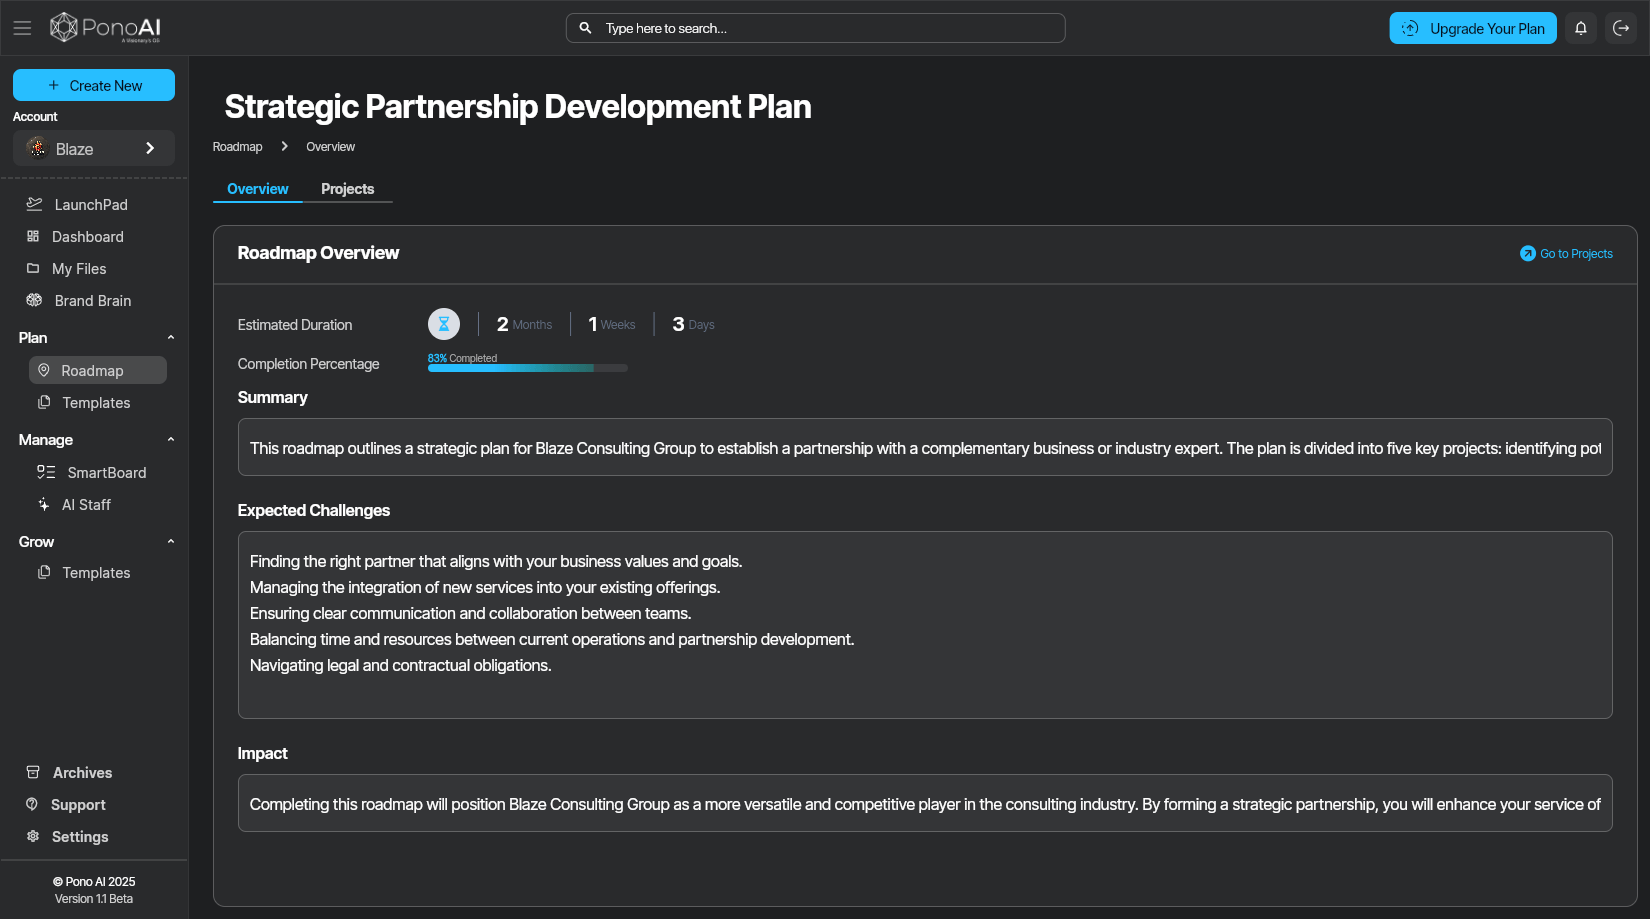Collapse the Plan section
1650x919 pixels.
pos(171,338)
